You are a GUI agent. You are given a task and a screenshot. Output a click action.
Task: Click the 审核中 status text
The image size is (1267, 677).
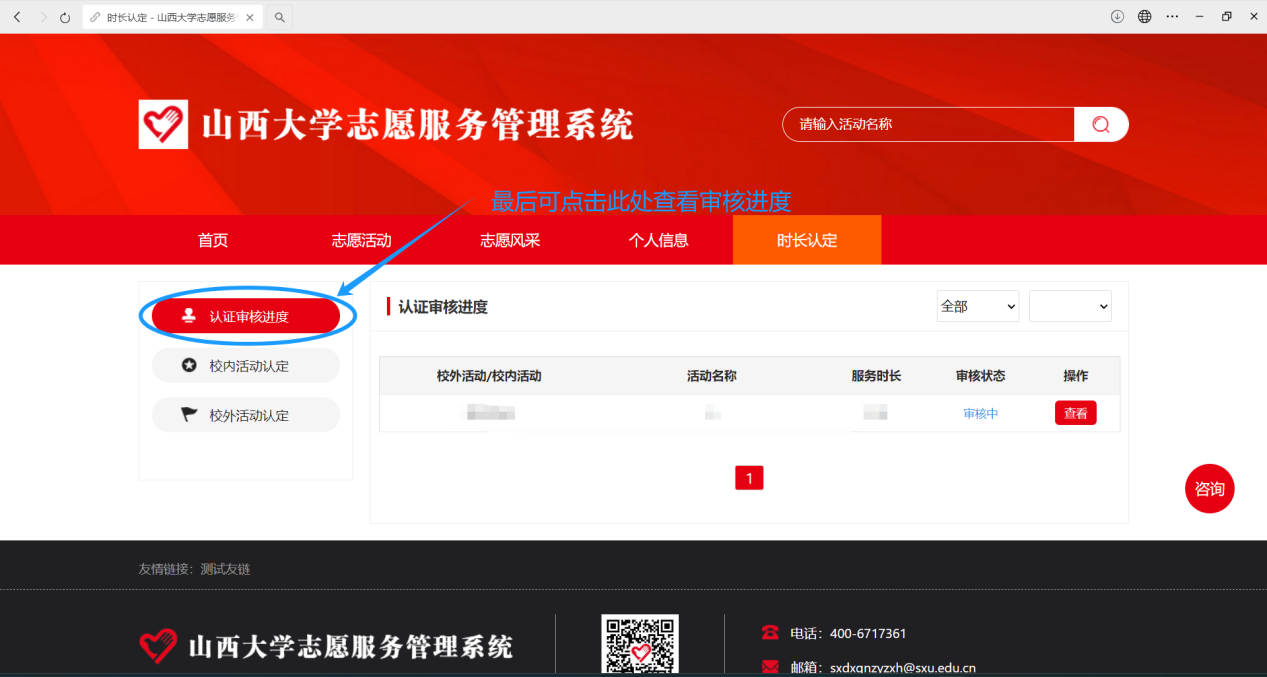coord(981,413)
